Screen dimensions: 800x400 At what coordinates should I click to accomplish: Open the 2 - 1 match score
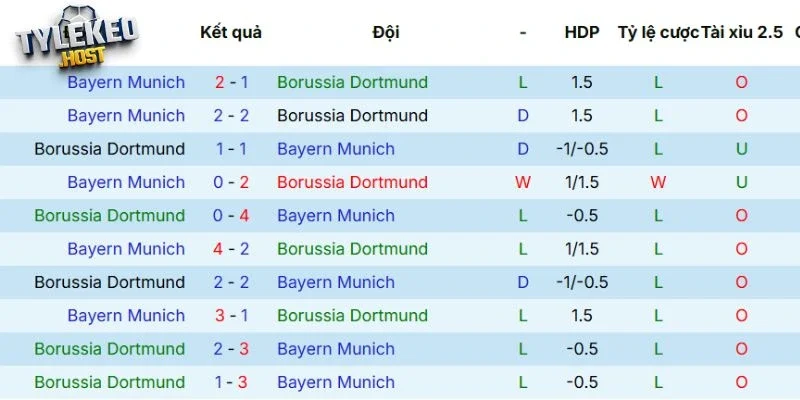pos(231,82)
